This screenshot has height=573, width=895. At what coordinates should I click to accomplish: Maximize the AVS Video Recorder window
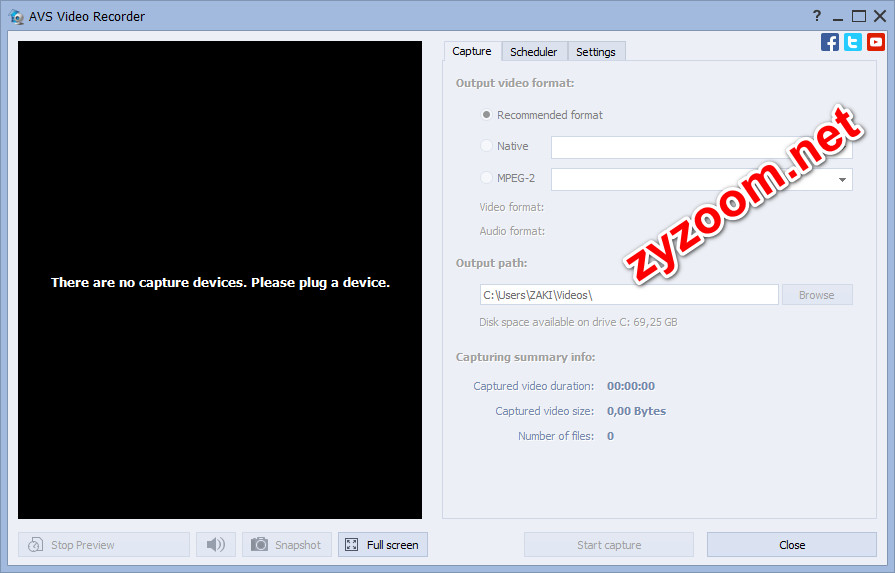pyautogui.click(x=858, y=17)
